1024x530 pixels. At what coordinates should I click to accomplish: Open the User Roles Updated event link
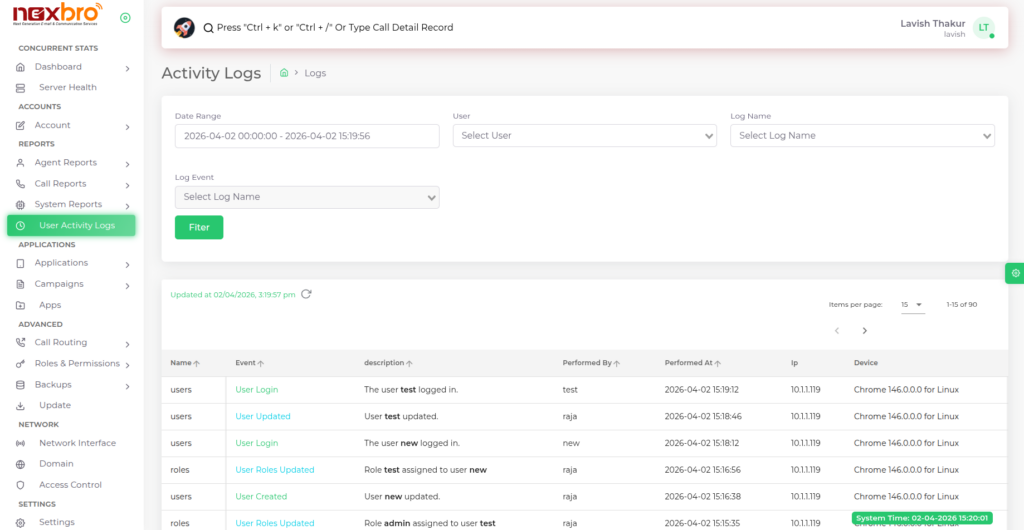(x=274, y=470)
